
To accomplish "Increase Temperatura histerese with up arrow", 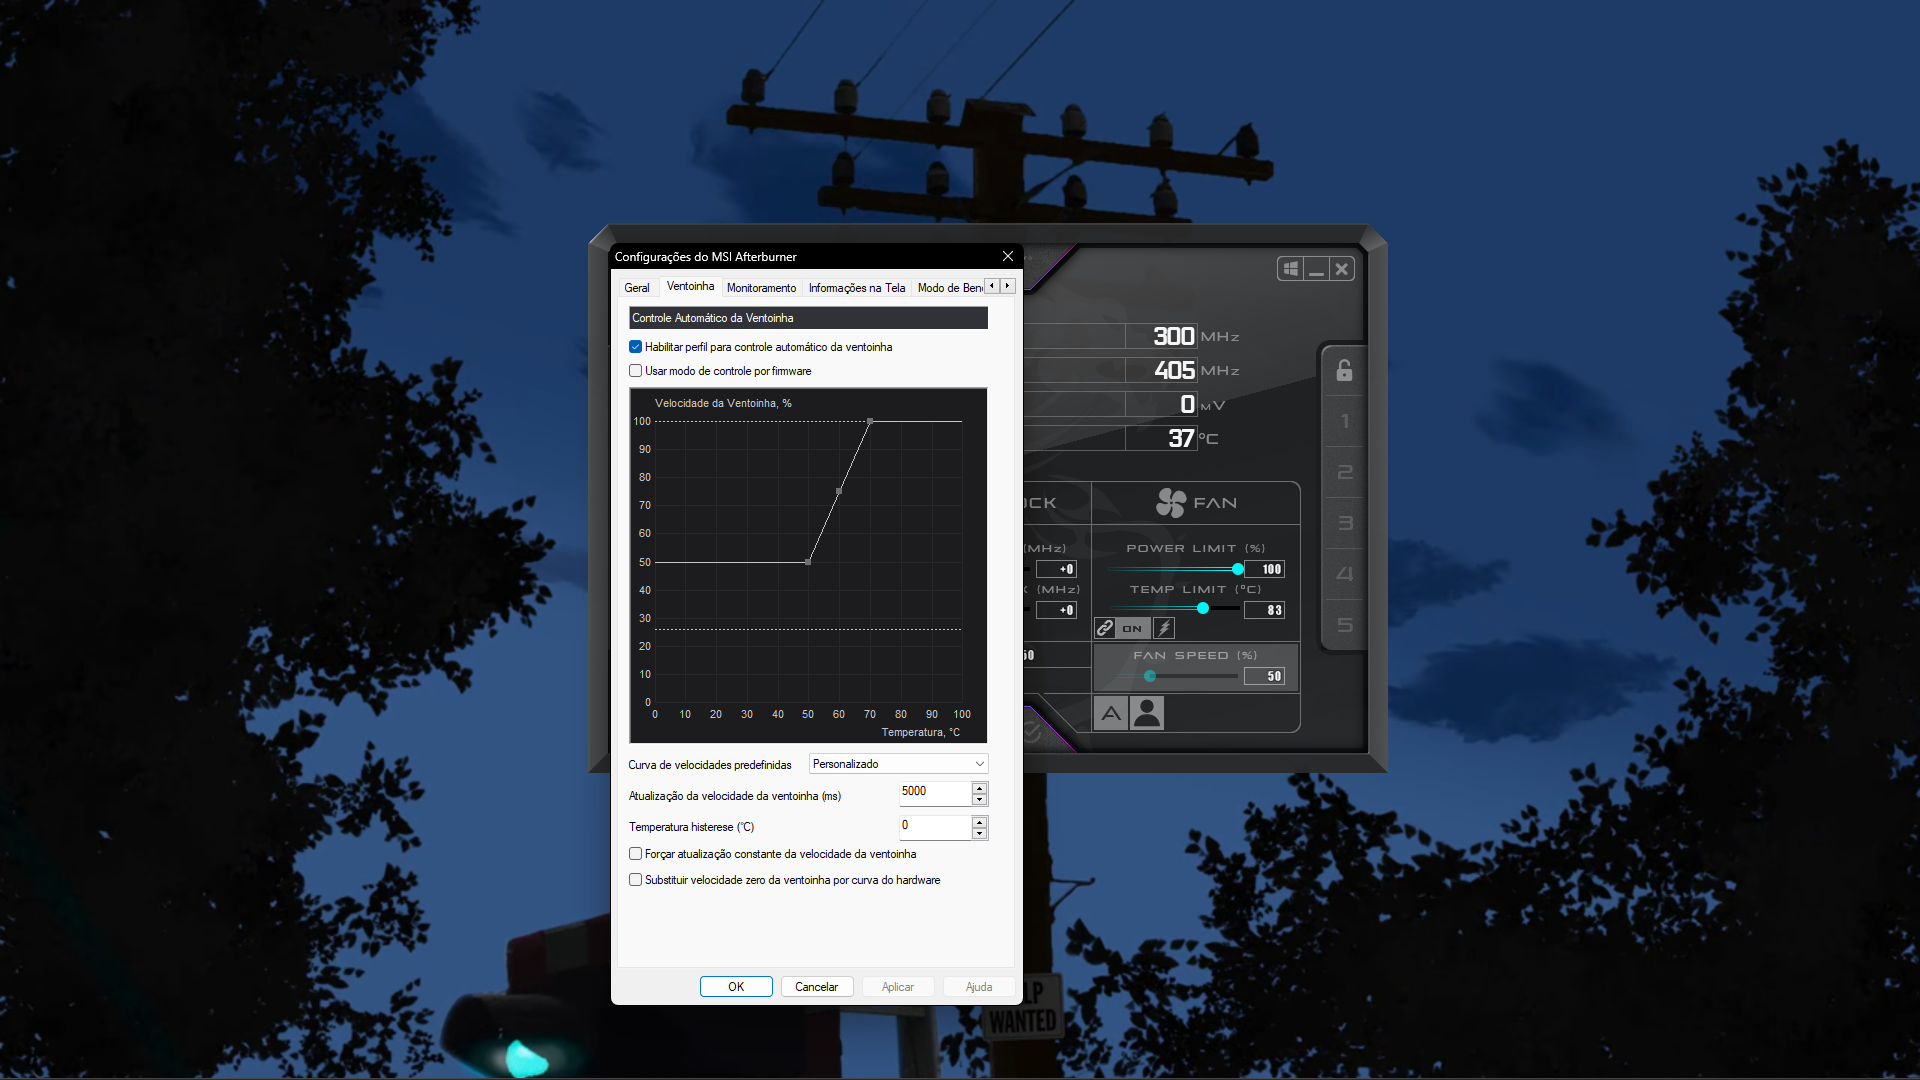I will 980,822.
